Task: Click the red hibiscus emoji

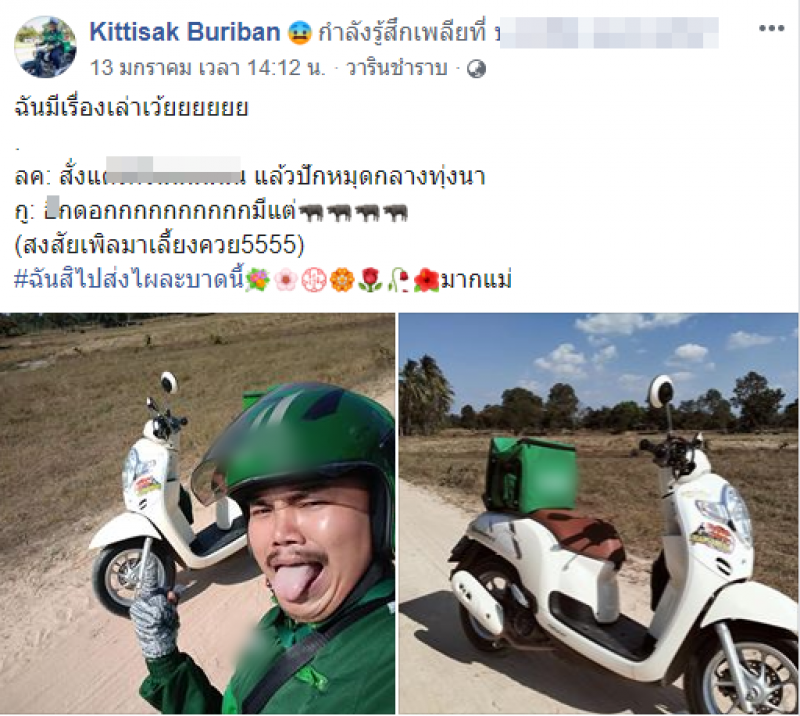Action: (426, 280)
